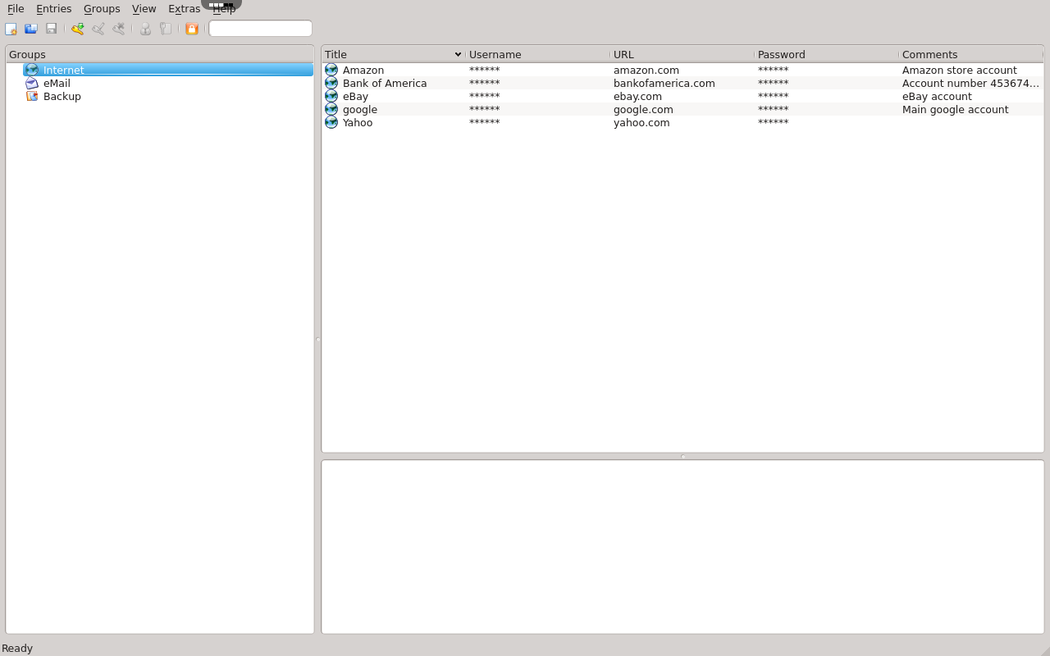This screenshot has width=1050, height=656.
Task: Select the Bank of America entry
Action: click(384, 83)
